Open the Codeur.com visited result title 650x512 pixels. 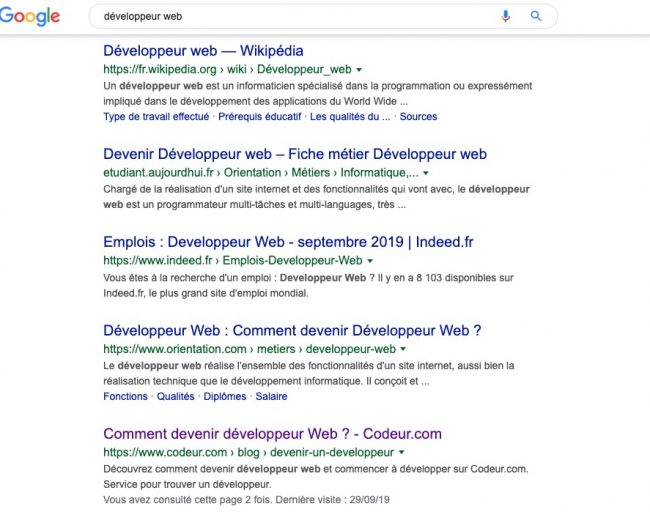pos(272,434)
